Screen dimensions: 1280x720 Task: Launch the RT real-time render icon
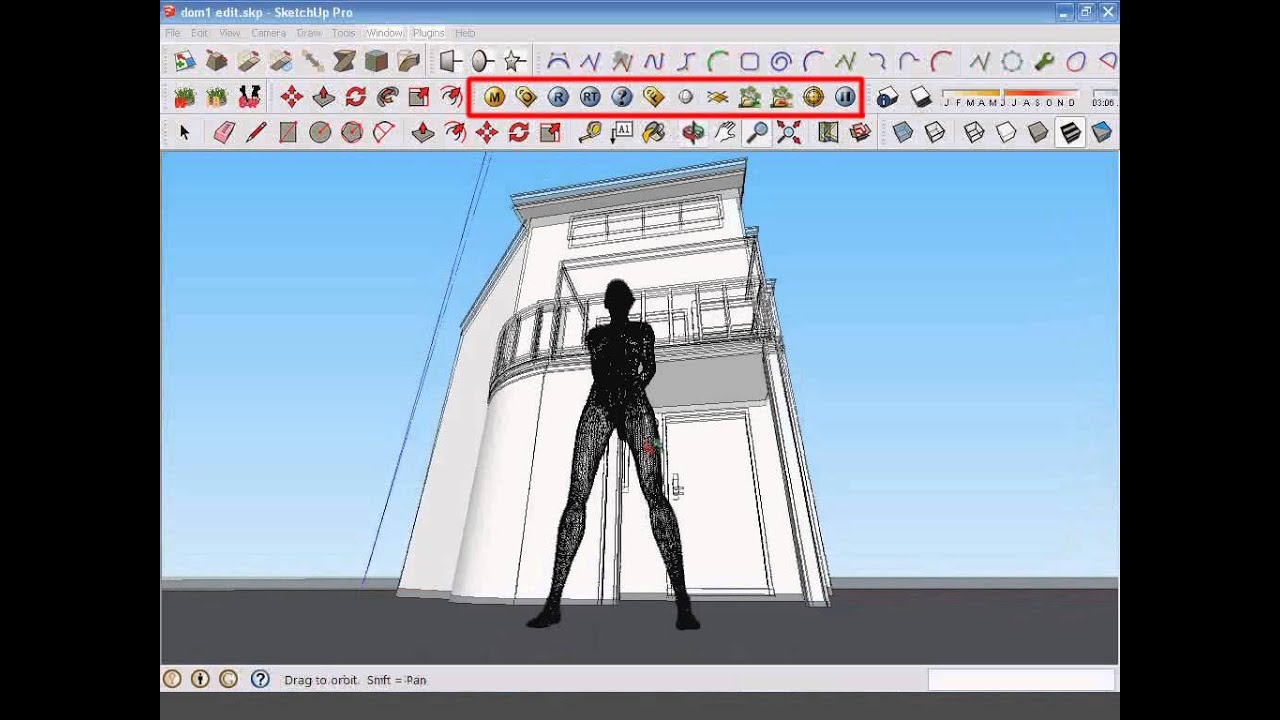tap(590, 97)
